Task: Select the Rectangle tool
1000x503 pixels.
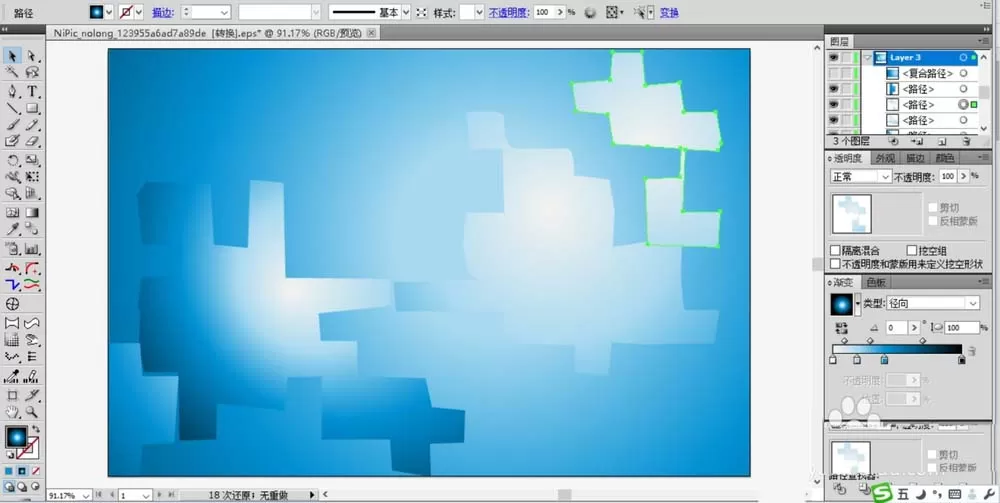Action: click(32, 108)
